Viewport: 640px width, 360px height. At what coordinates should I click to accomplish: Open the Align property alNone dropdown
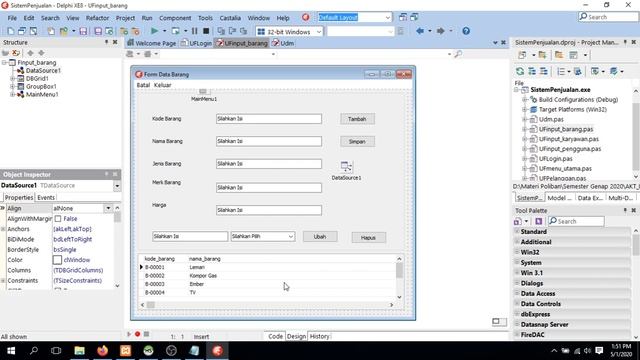click(108, 208)
